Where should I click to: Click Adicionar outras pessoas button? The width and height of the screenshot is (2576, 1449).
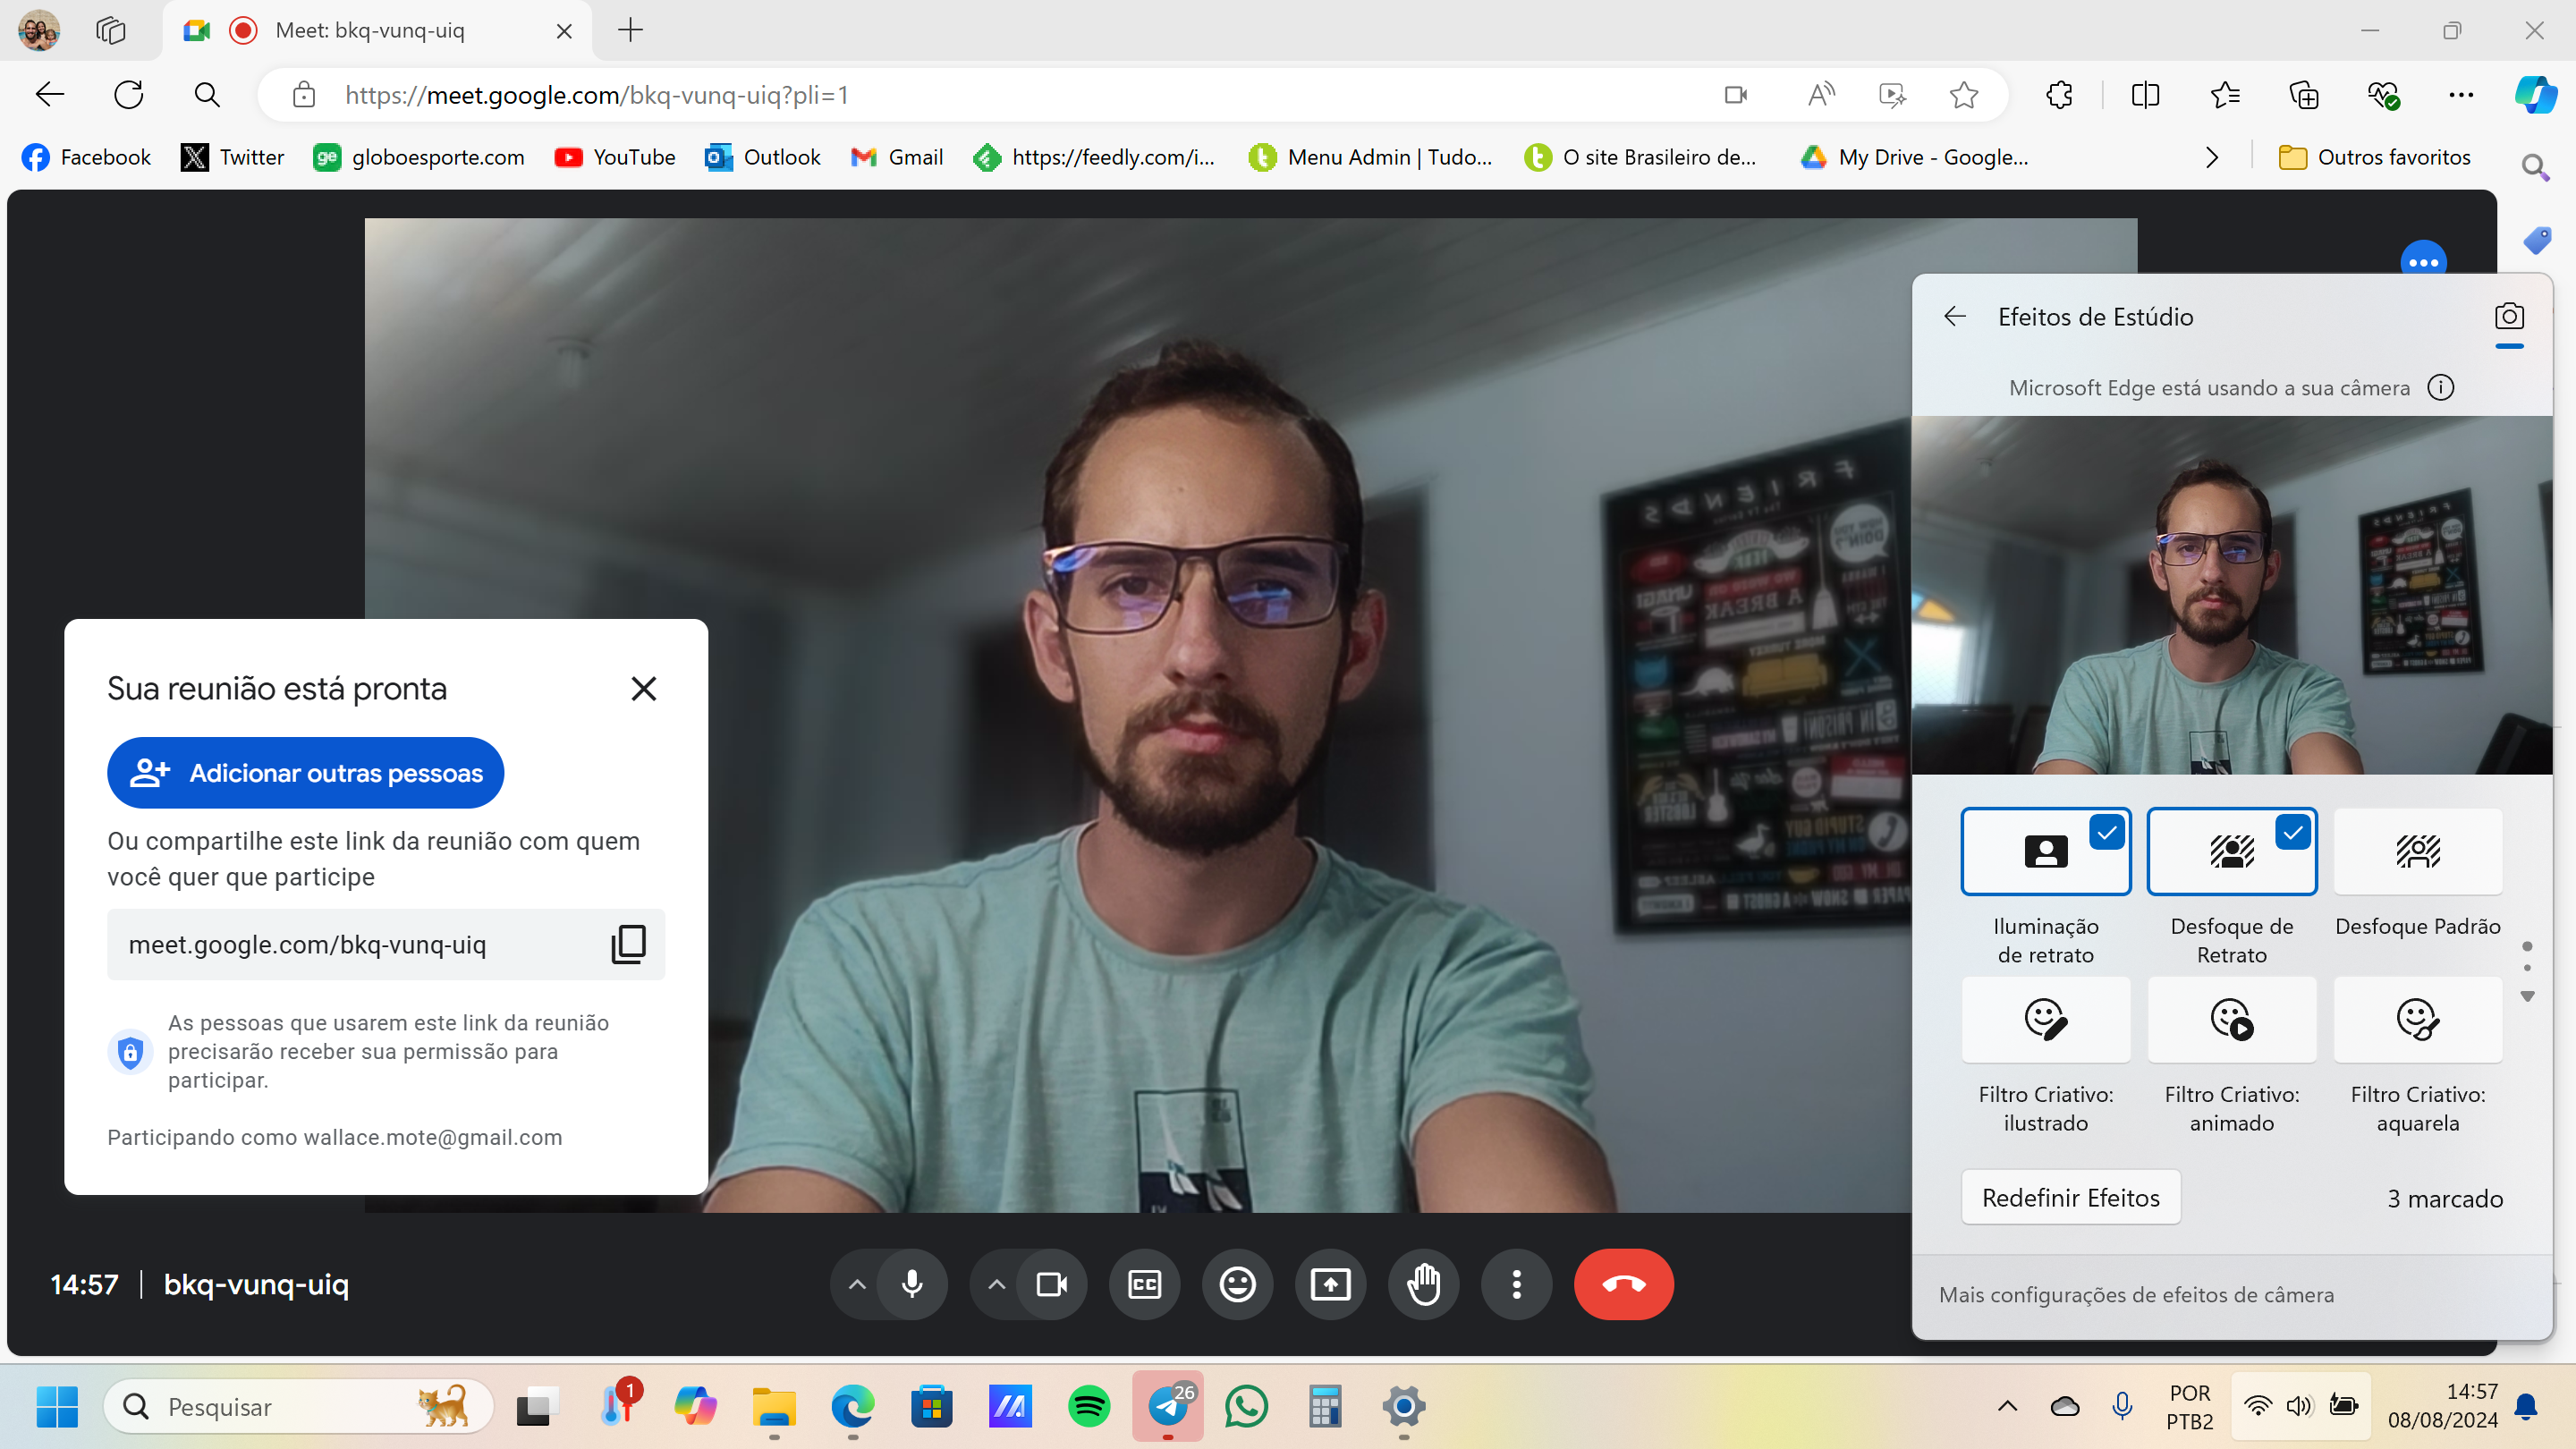305,773
